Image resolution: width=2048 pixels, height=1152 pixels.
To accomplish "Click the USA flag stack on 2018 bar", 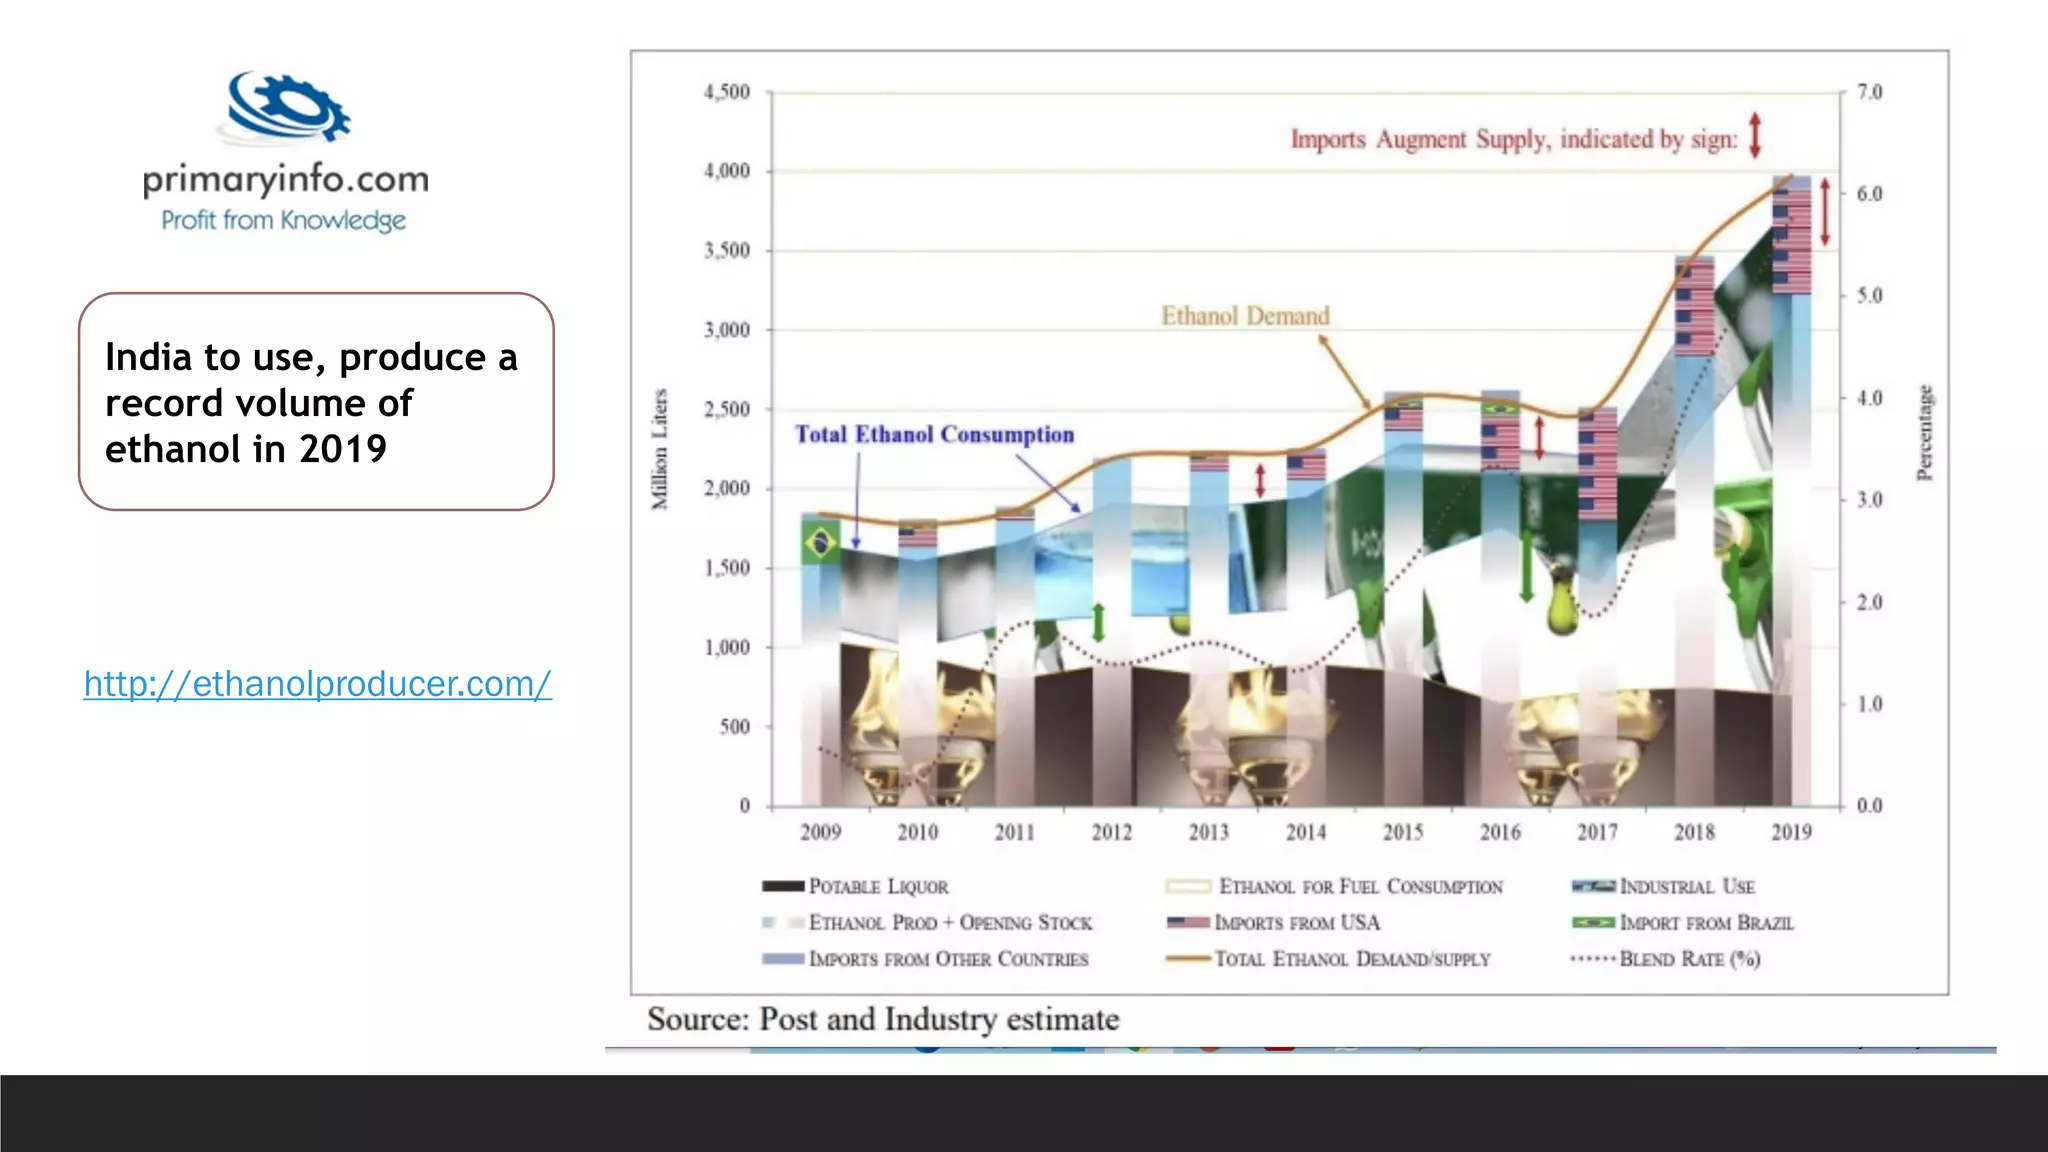I will (x=1694, y=307).
